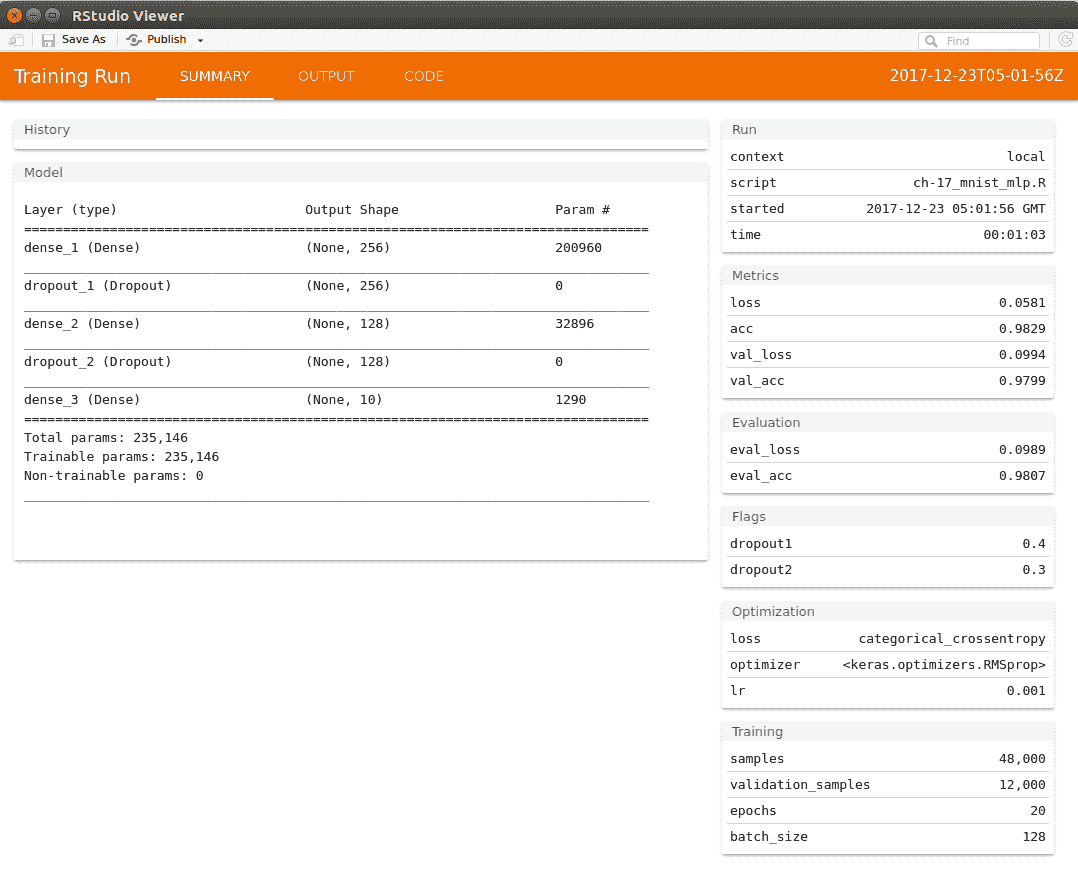Click param count 1290
The height and width of the screenshot is (886, 1078).
571,399
